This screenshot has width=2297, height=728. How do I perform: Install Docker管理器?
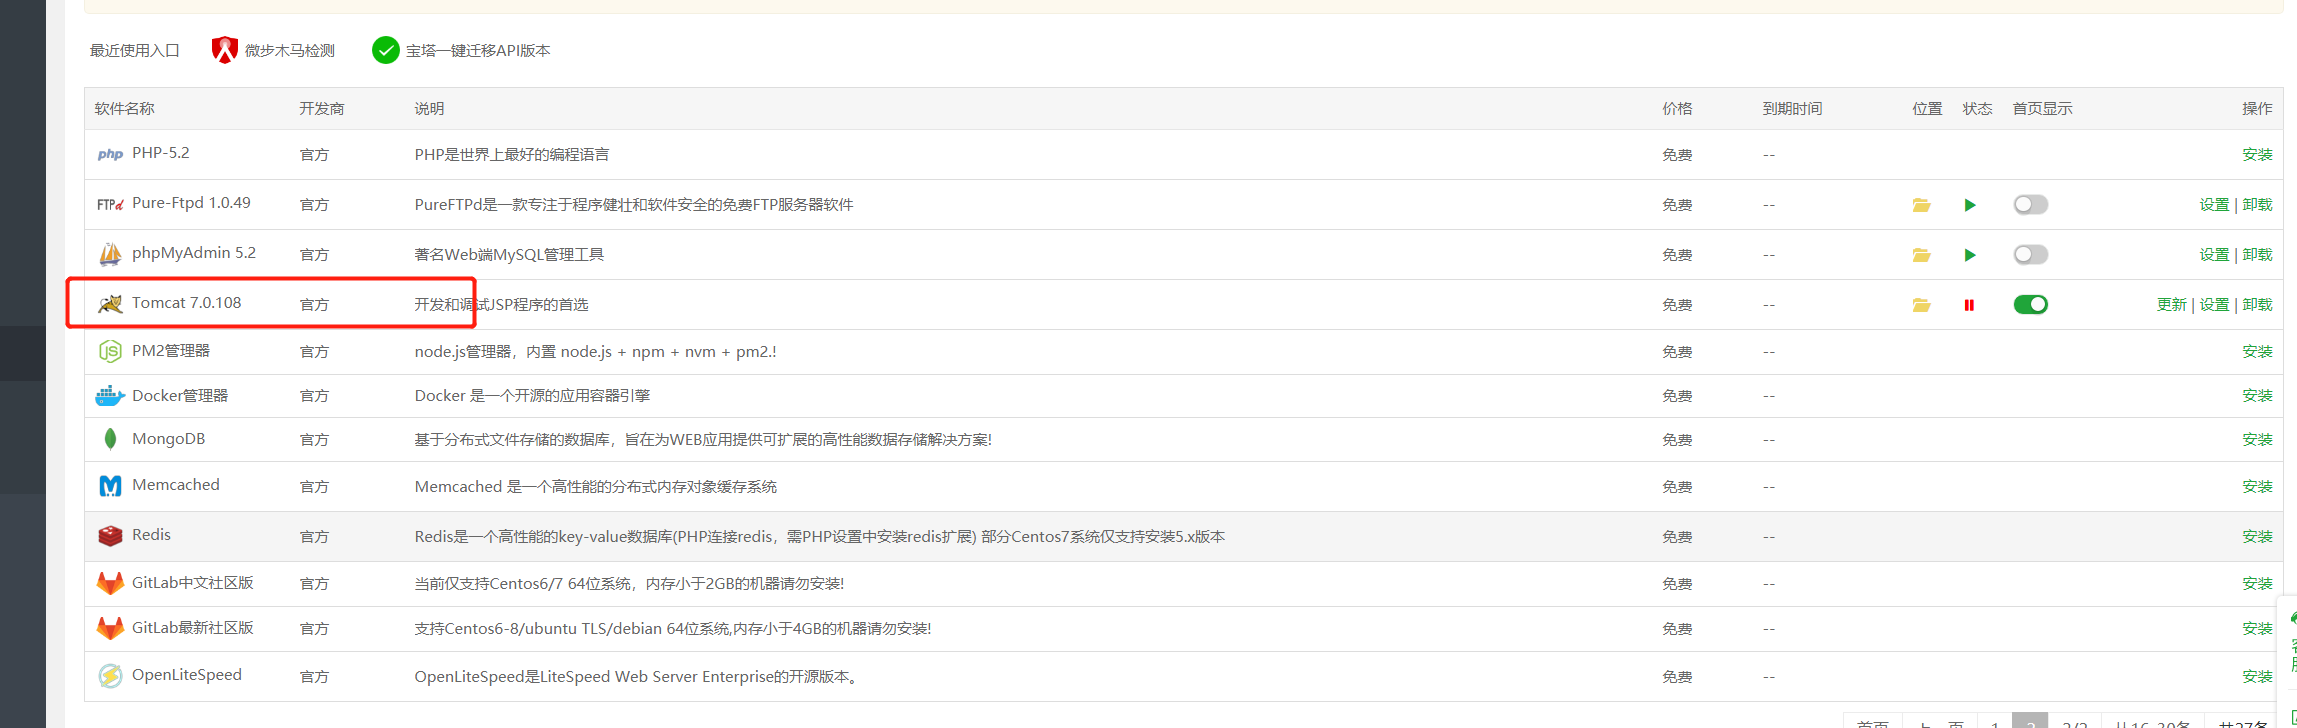click(2257, 395)
